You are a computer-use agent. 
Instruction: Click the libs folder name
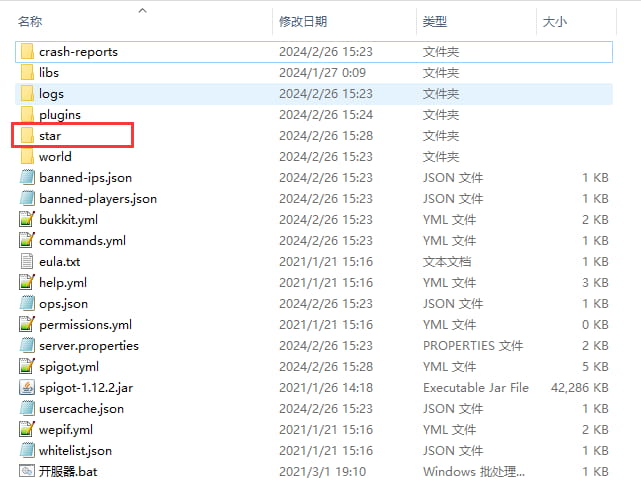click(49, 72)
